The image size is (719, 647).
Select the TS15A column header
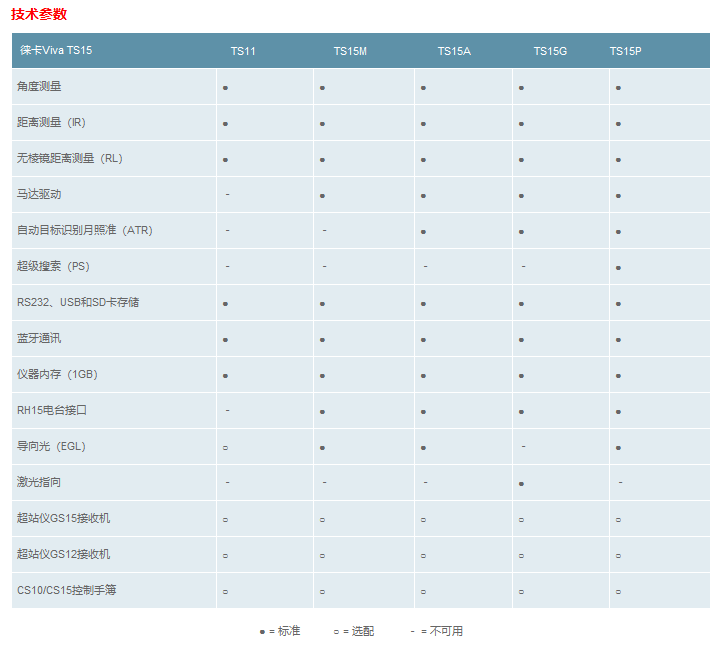pos(454,51)
